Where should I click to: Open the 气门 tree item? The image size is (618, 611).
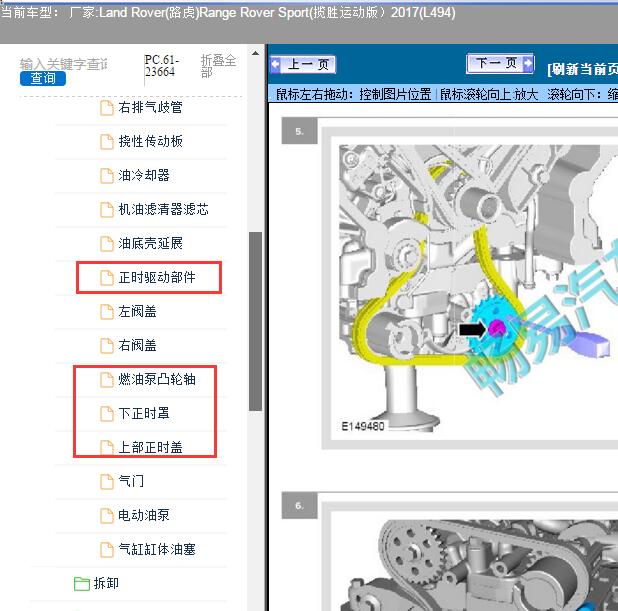point(131,481)
